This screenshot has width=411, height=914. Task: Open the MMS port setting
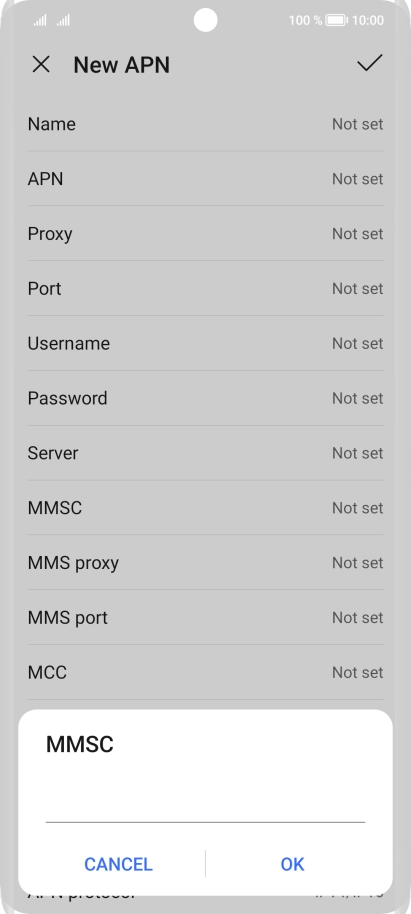(205, 617)
